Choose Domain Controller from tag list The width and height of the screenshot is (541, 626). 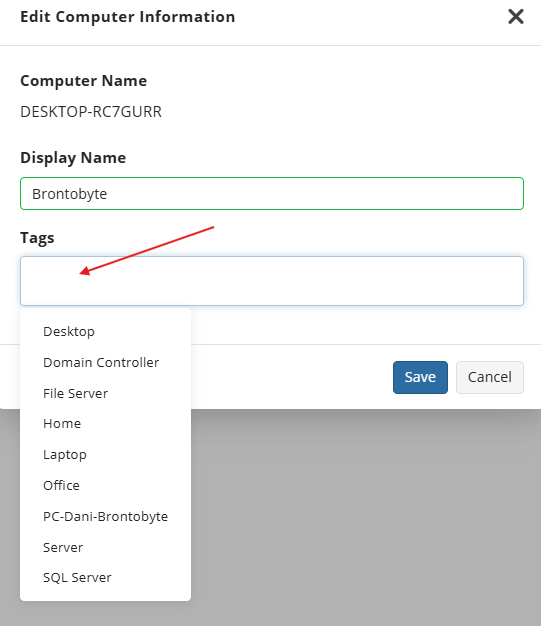click(x=105, y=363)
